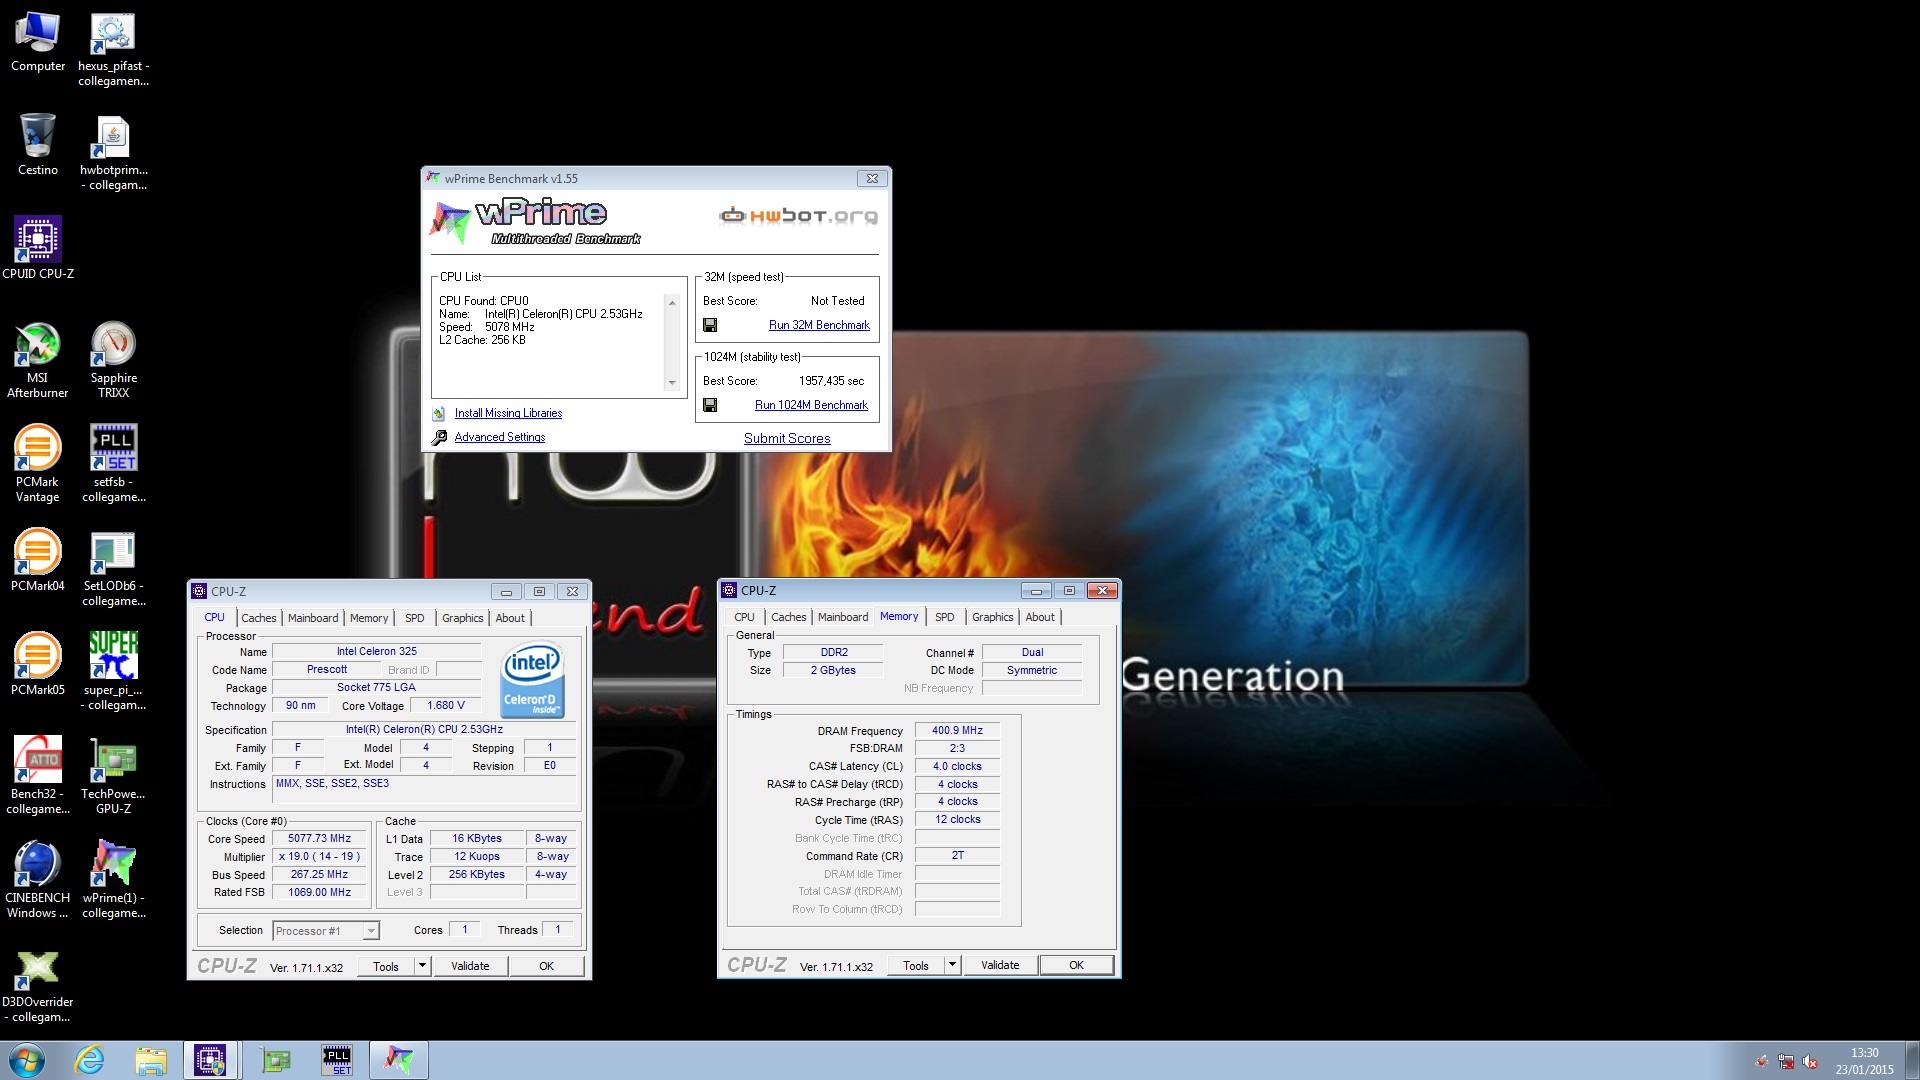Viewport: 1920px width, 1080px height.
Task: Click the save icon beside Run 32M Benchmark
Action: (x=710, y=325)
